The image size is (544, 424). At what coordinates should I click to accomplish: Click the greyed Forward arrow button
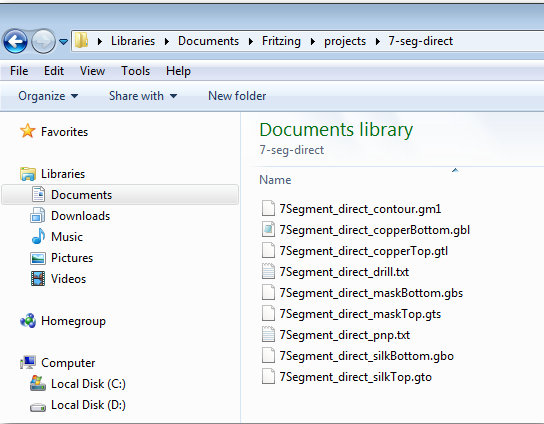43,42
